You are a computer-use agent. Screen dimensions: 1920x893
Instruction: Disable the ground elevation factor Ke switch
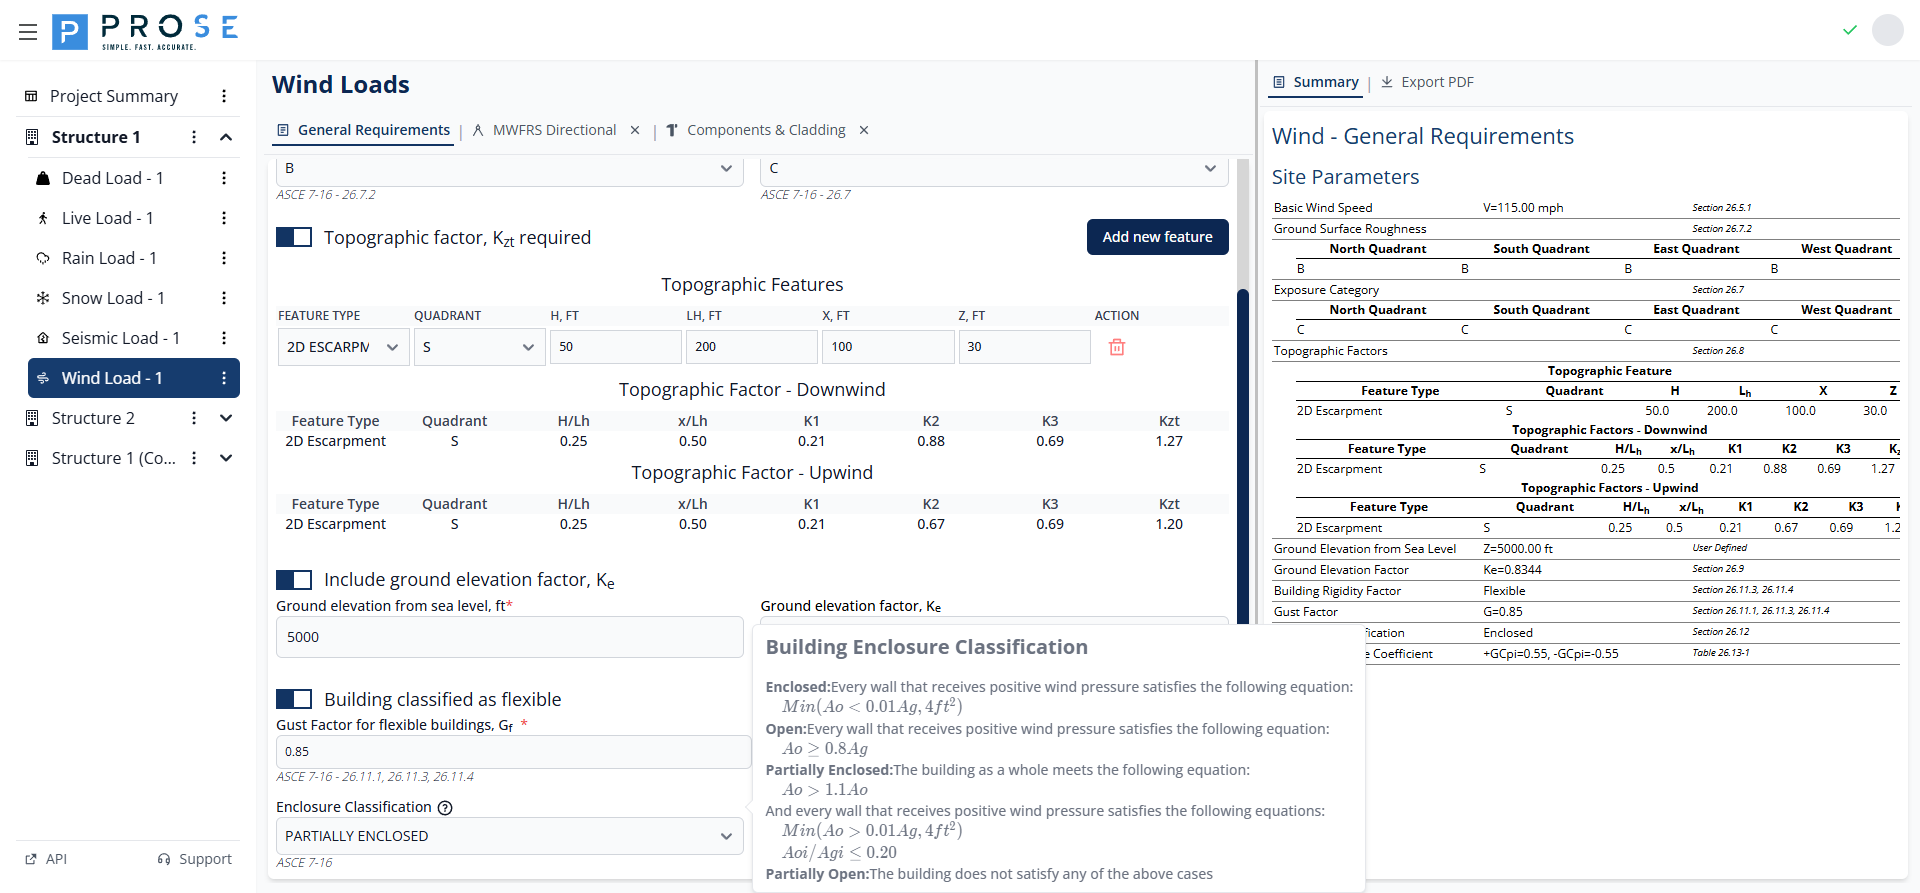(294, 580)
